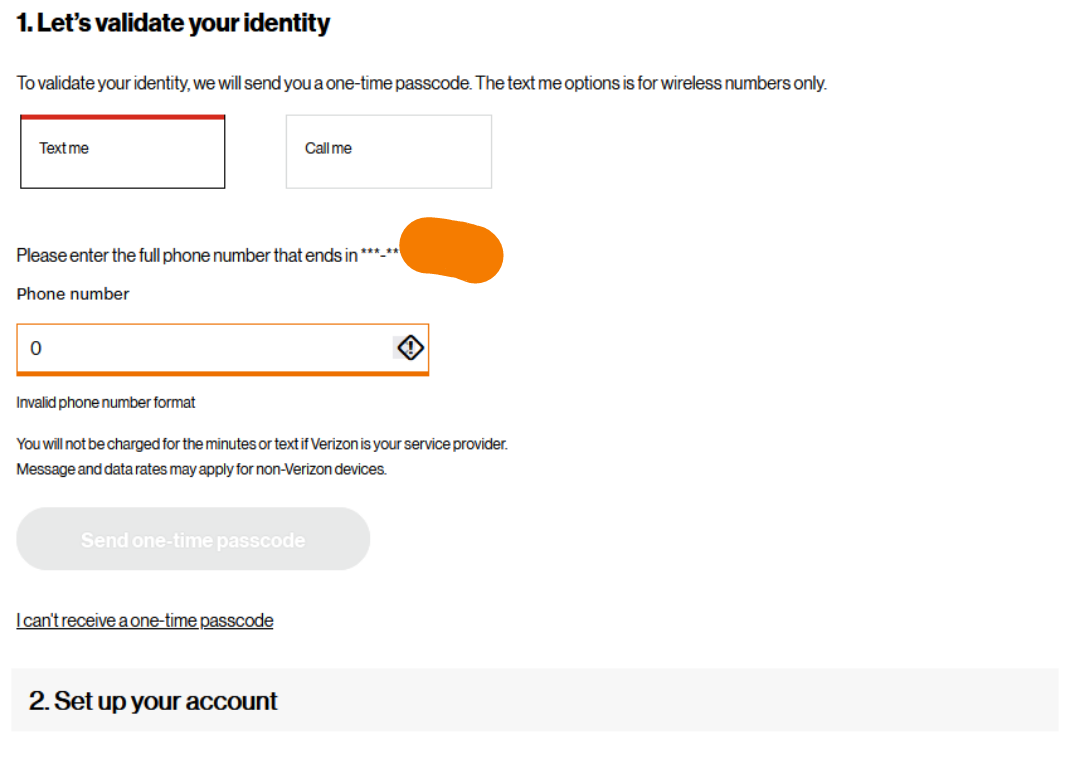Click the Let's validate your identity heading
The height and width of the screenshot is (774, 1080).
(173, 24)
